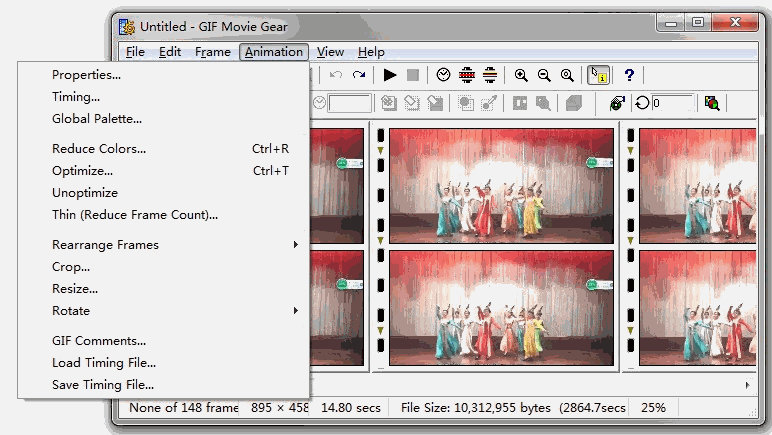Select the top middle dancer frame thumbnail
This screenshot has width=772, height=435.
click(x=501, y=186)
